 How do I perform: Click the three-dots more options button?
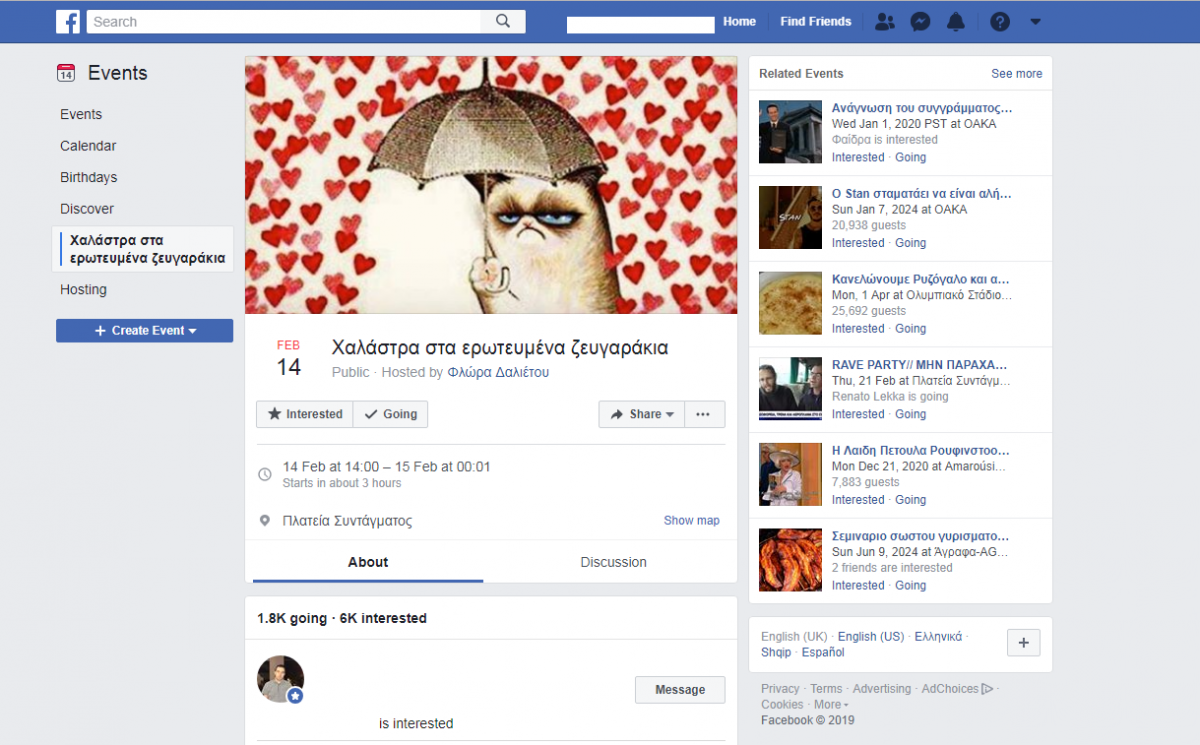704,414
